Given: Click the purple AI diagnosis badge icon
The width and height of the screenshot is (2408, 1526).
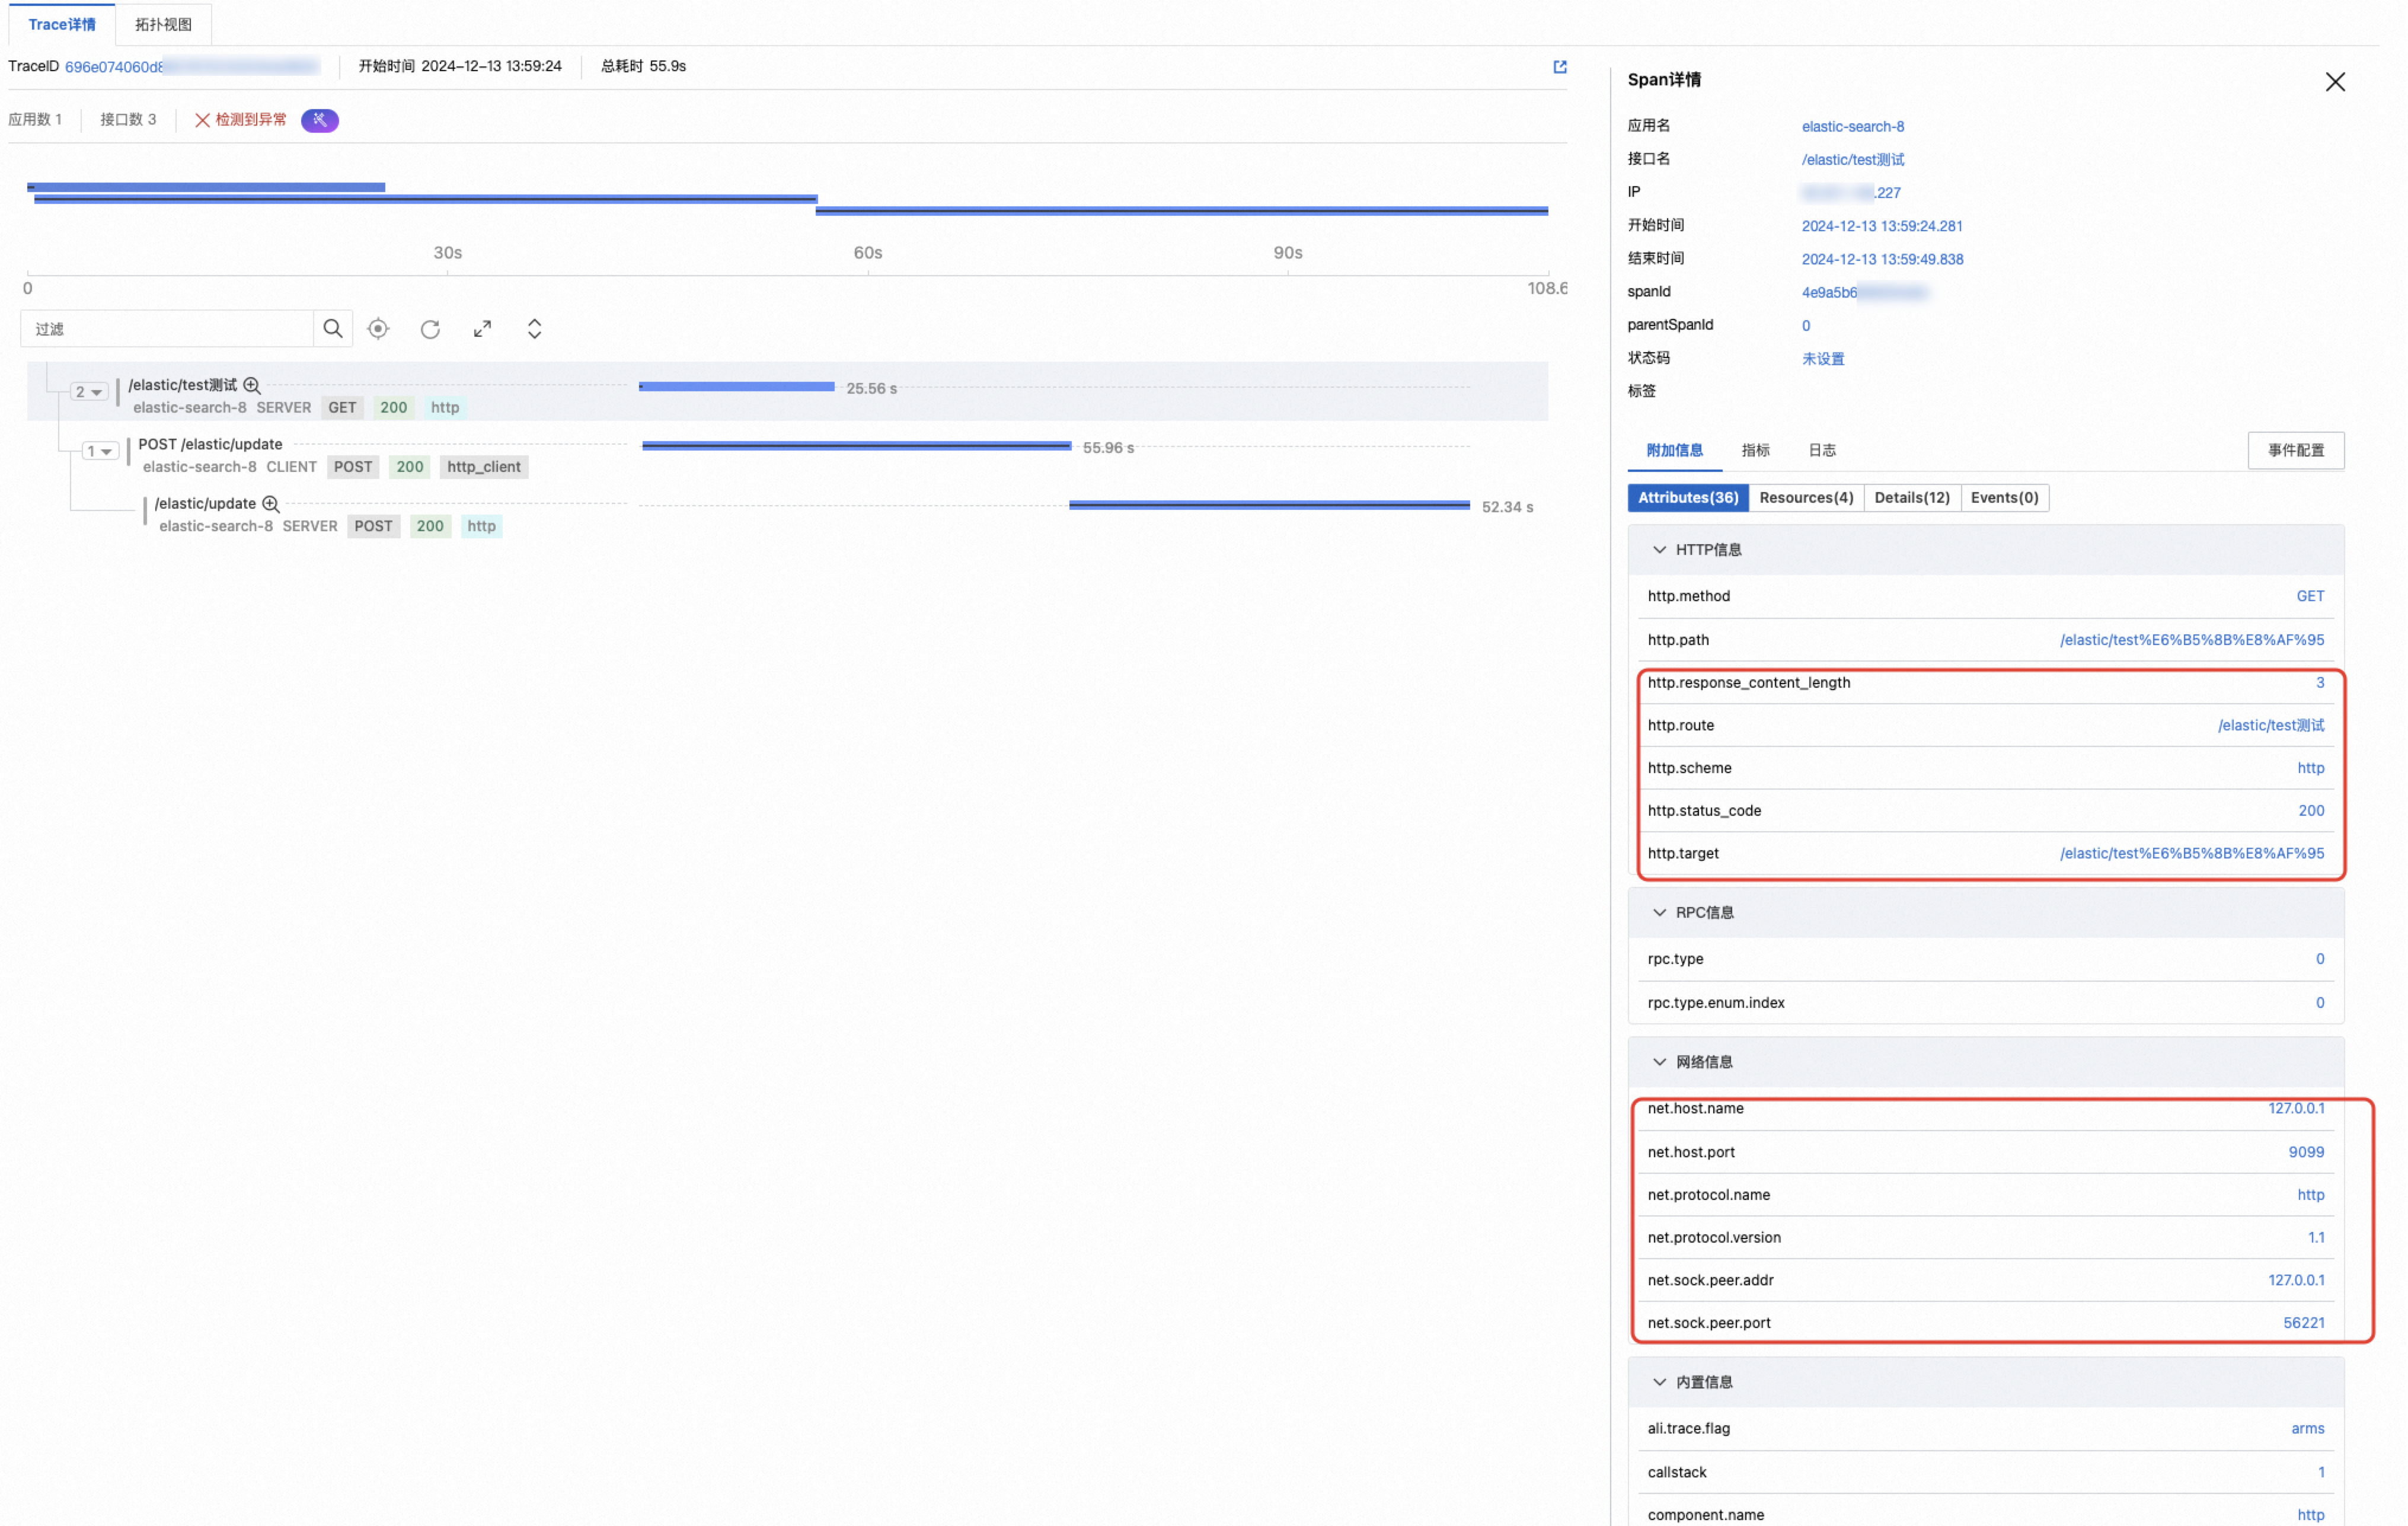Looking at the screenshot, I should tap(320, 120).
